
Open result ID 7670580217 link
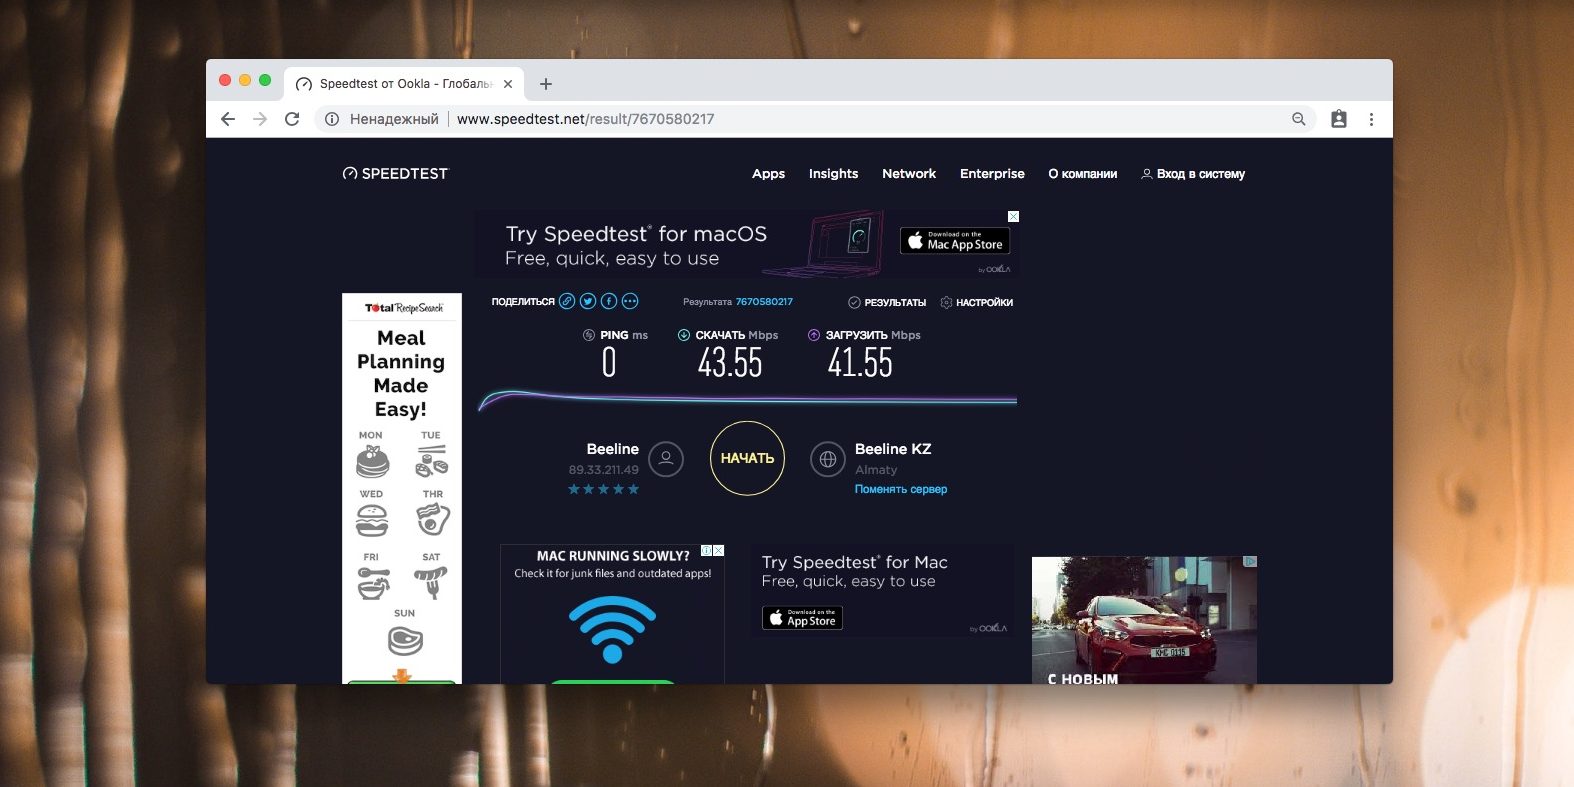coord(764,301)
